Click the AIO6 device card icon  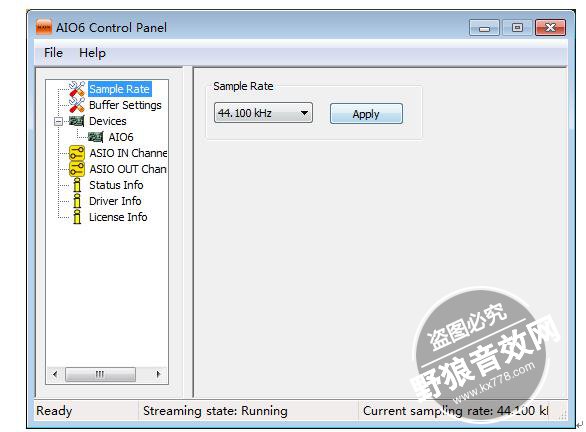(96, 137)
